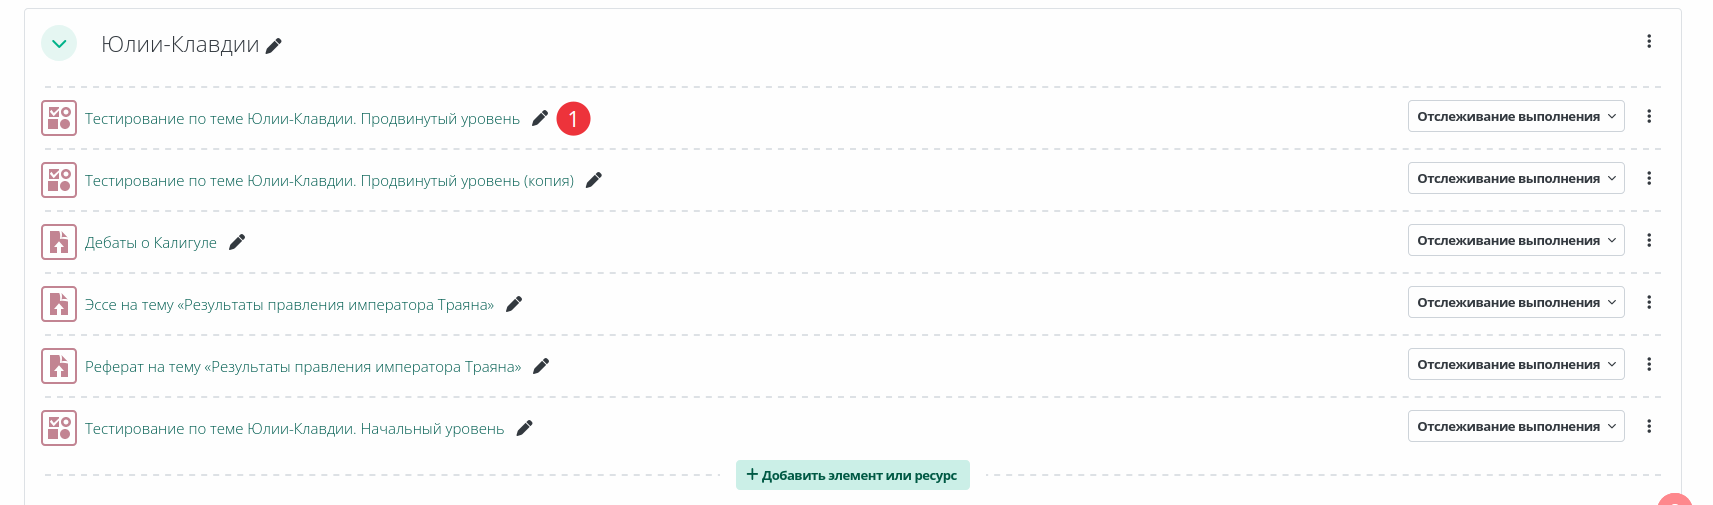Click quiz icon for Продвинутый уровень test
1713x505 pixels.
(59, 118)
